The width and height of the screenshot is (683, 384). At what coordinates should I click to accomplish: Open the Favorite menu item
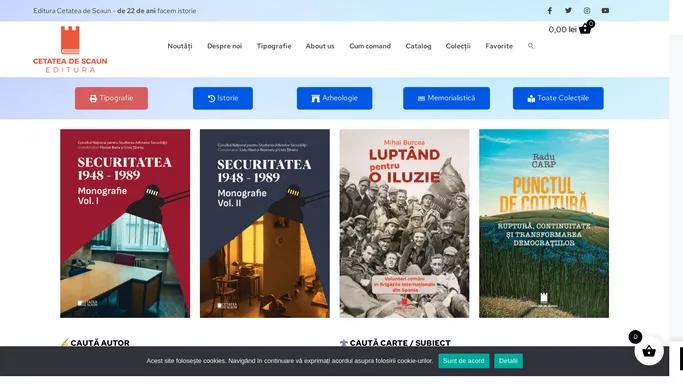pyautogui.click(x=499, y=46)
